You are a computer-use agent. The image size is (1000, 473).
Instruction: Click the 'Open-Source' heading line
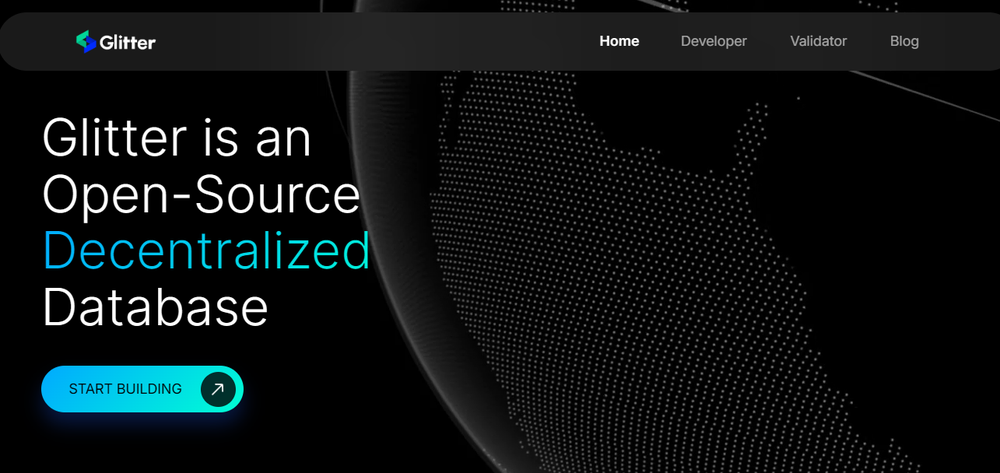(x=202, y=195)
